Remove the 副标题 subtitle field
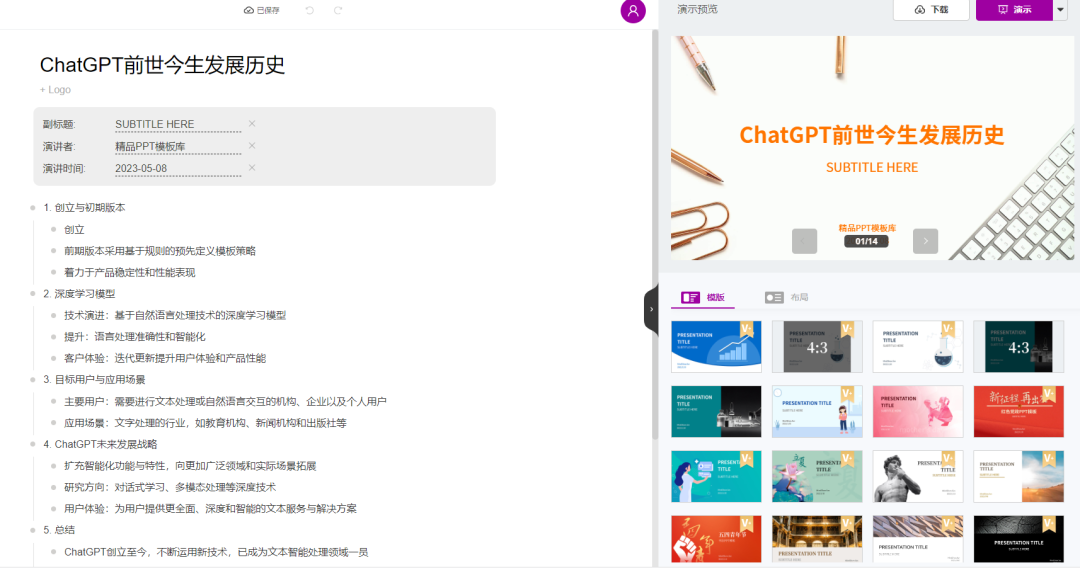The width and height of the screenshot is (1080, 570). click(252, 123)
